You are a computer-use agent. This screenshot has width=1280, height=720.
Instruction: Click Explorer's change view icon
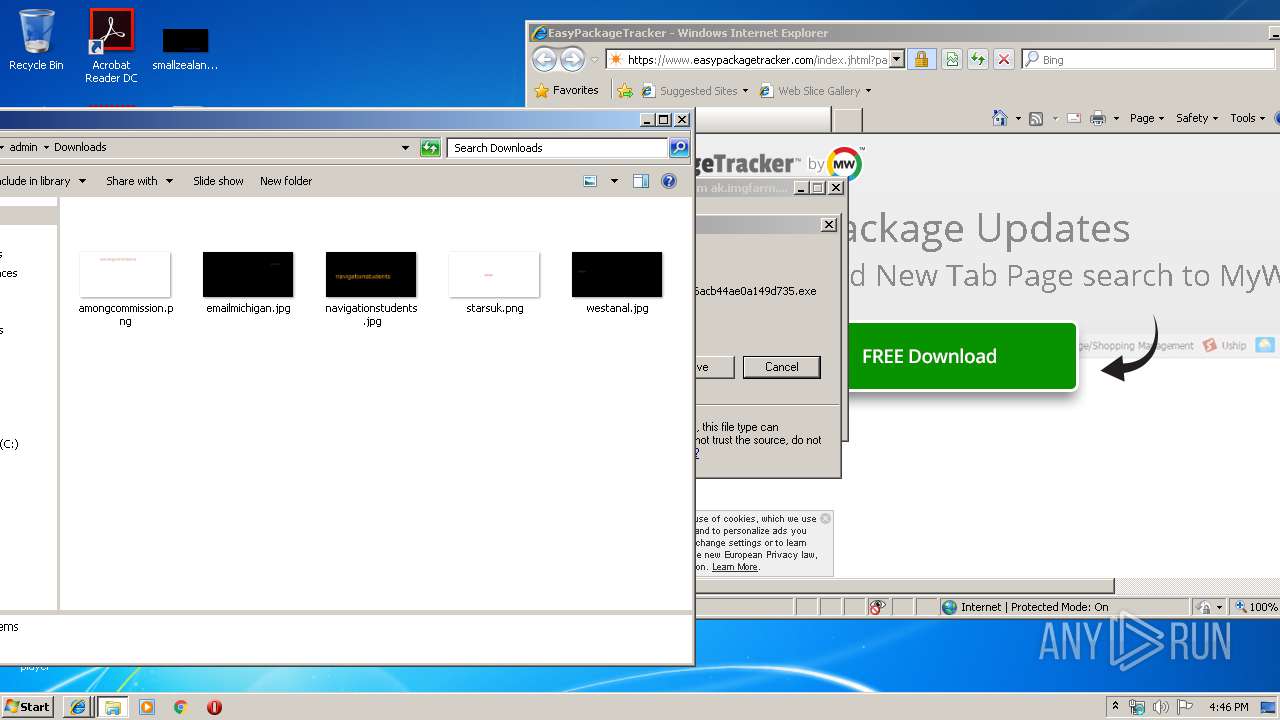click(x=590, y=181)
